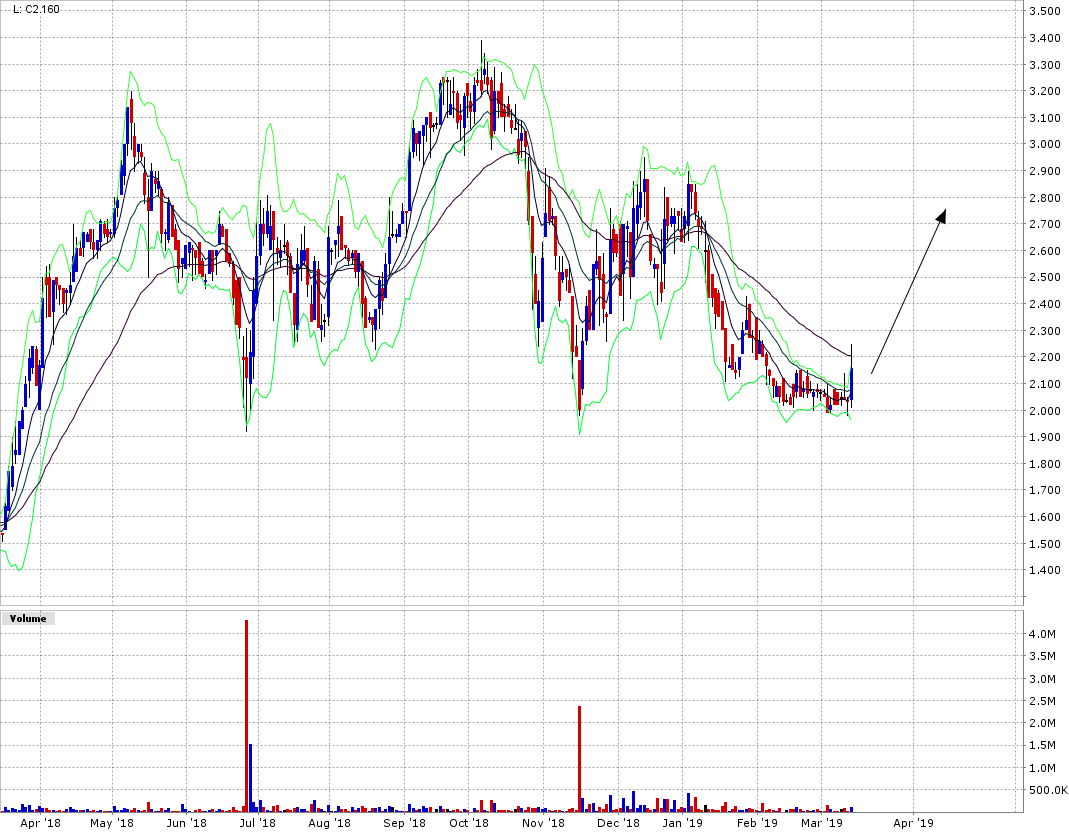The width and height of the screenshot is (1069, 837).
Task: Click the Apr '19 date label
Action: pyautogui.click(x=913, y=823)
